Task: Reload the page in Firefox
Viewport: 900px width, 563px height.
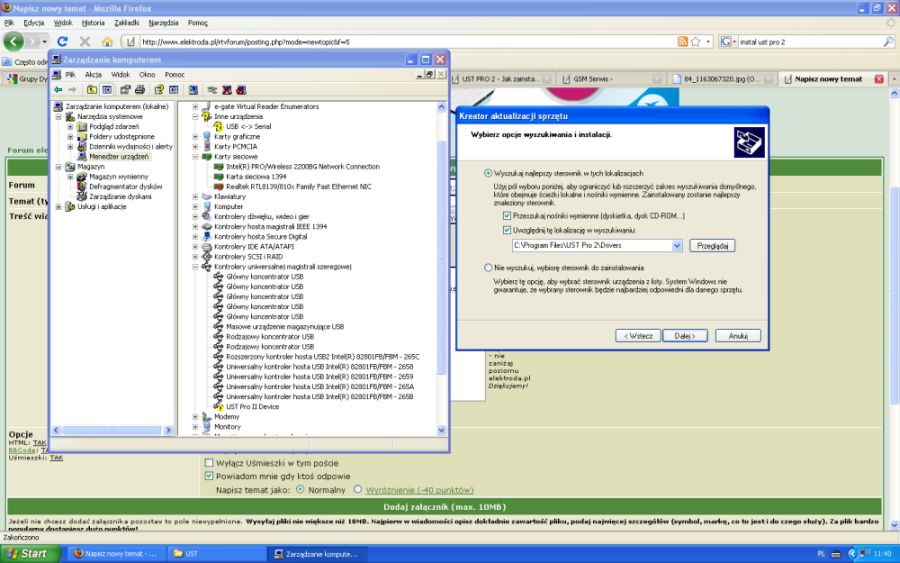Action: (63, 41)
